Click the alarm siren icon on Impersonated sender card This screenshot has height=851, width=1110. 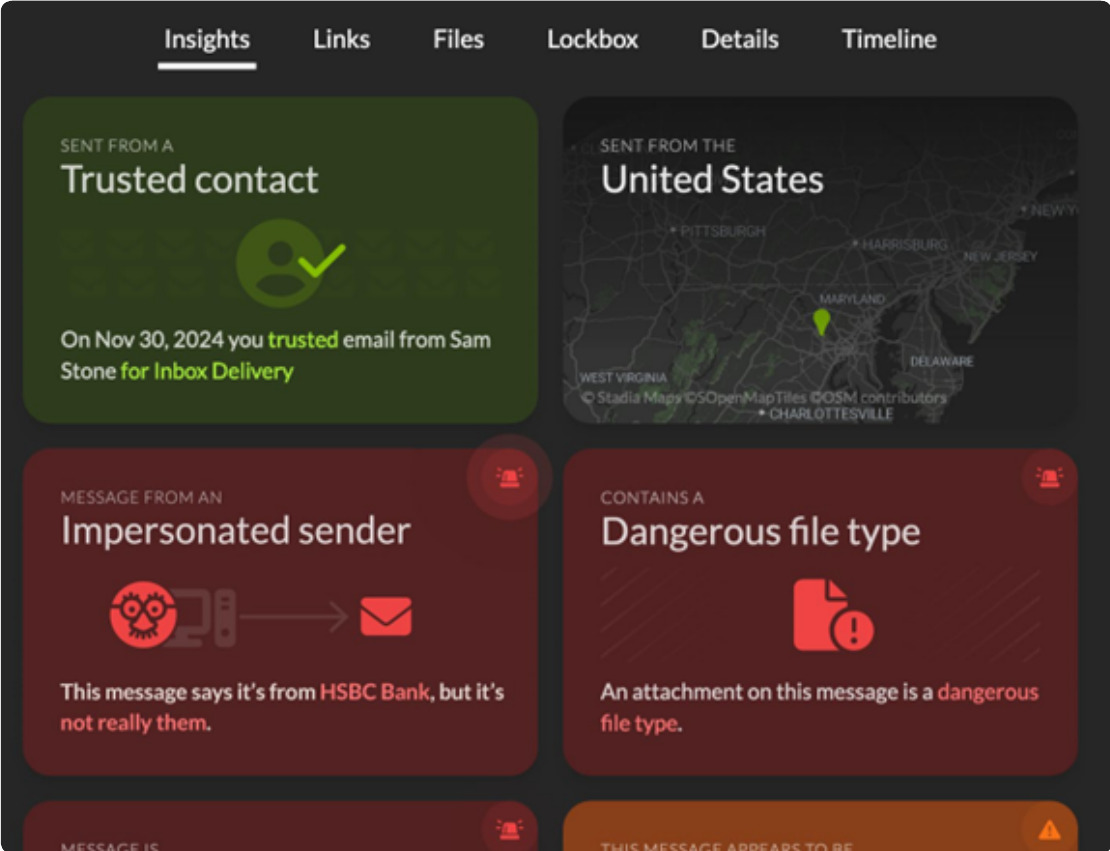coord(509,477)
